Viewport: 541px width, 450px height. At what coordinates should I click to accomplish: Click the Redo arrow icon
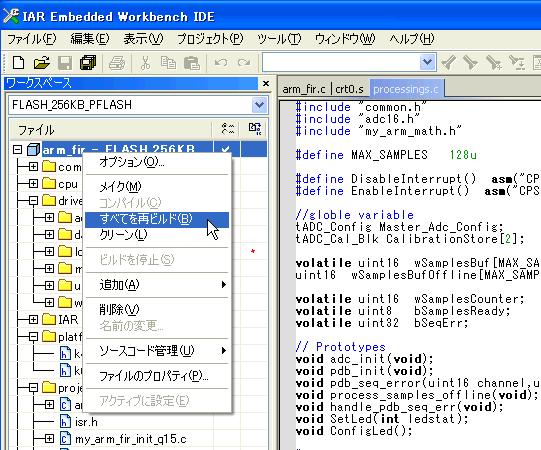tap(244, 63)
